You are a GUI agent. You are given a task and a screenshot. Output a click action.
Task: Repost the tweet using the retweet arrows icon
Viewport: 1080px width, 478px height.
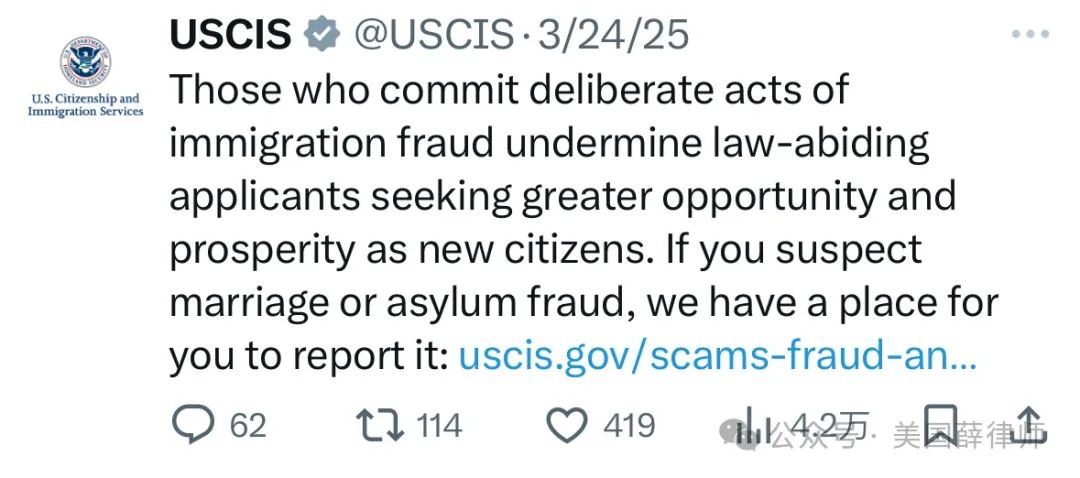point(379,425)
